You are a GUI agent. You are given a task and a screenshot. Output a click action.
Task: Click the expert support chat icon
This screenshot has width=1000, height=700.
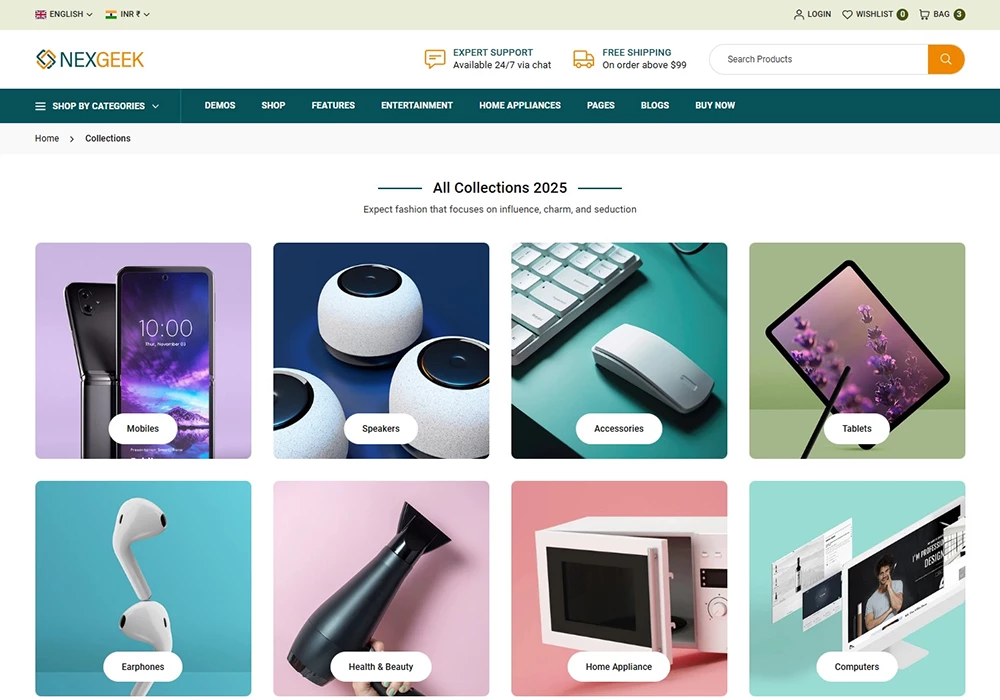[x=435, y=59]
